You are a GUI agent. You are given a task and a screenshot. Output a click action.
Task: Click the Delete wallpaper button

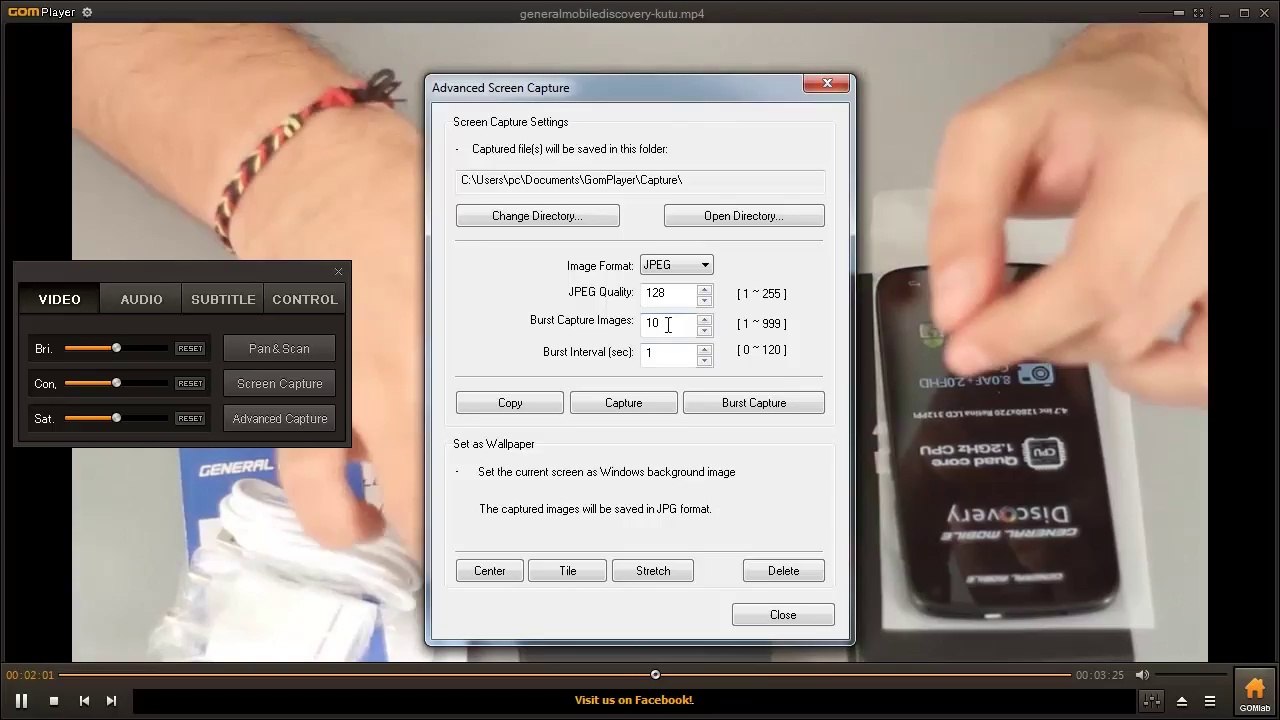click(784, 571)
